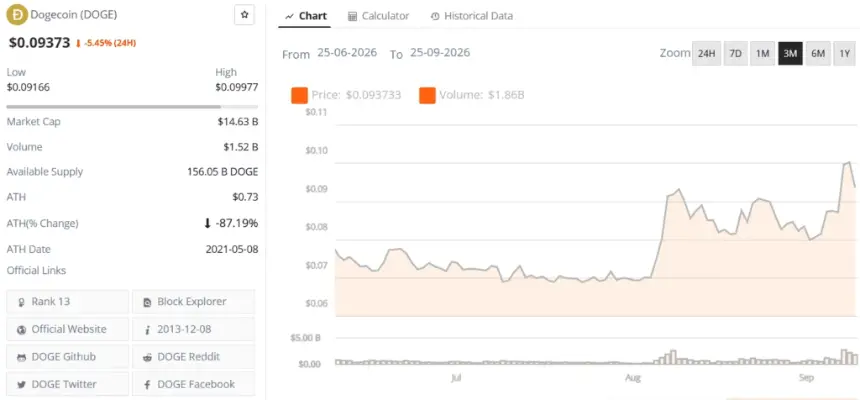Open the From date 25-06-2026 field
The width and height of the screenshot is (860, 400).
347,53
